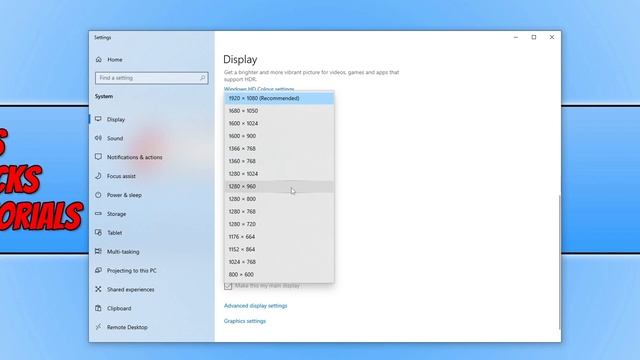Image resolution: width=640 pixels, height=360 pixels.
Task: Click the Projecting to this PC icon
Action: pyautogui.click(x=98, y=270)
